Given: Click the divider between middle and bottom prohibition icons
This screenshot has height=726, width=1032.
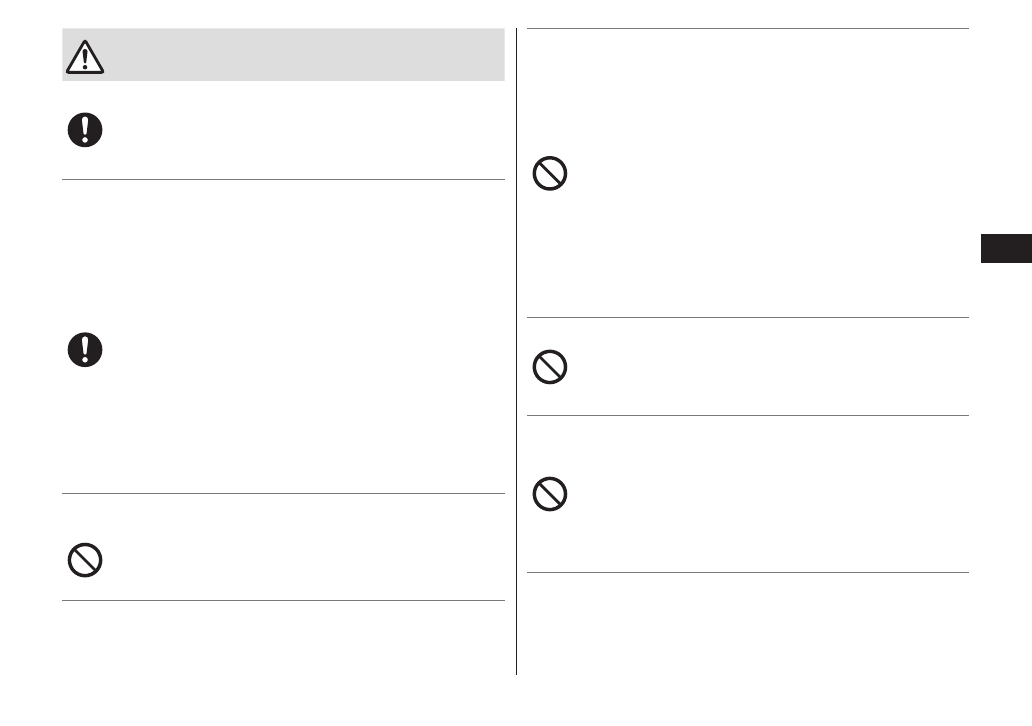Looking at the screenshot, I should point(747,416).
